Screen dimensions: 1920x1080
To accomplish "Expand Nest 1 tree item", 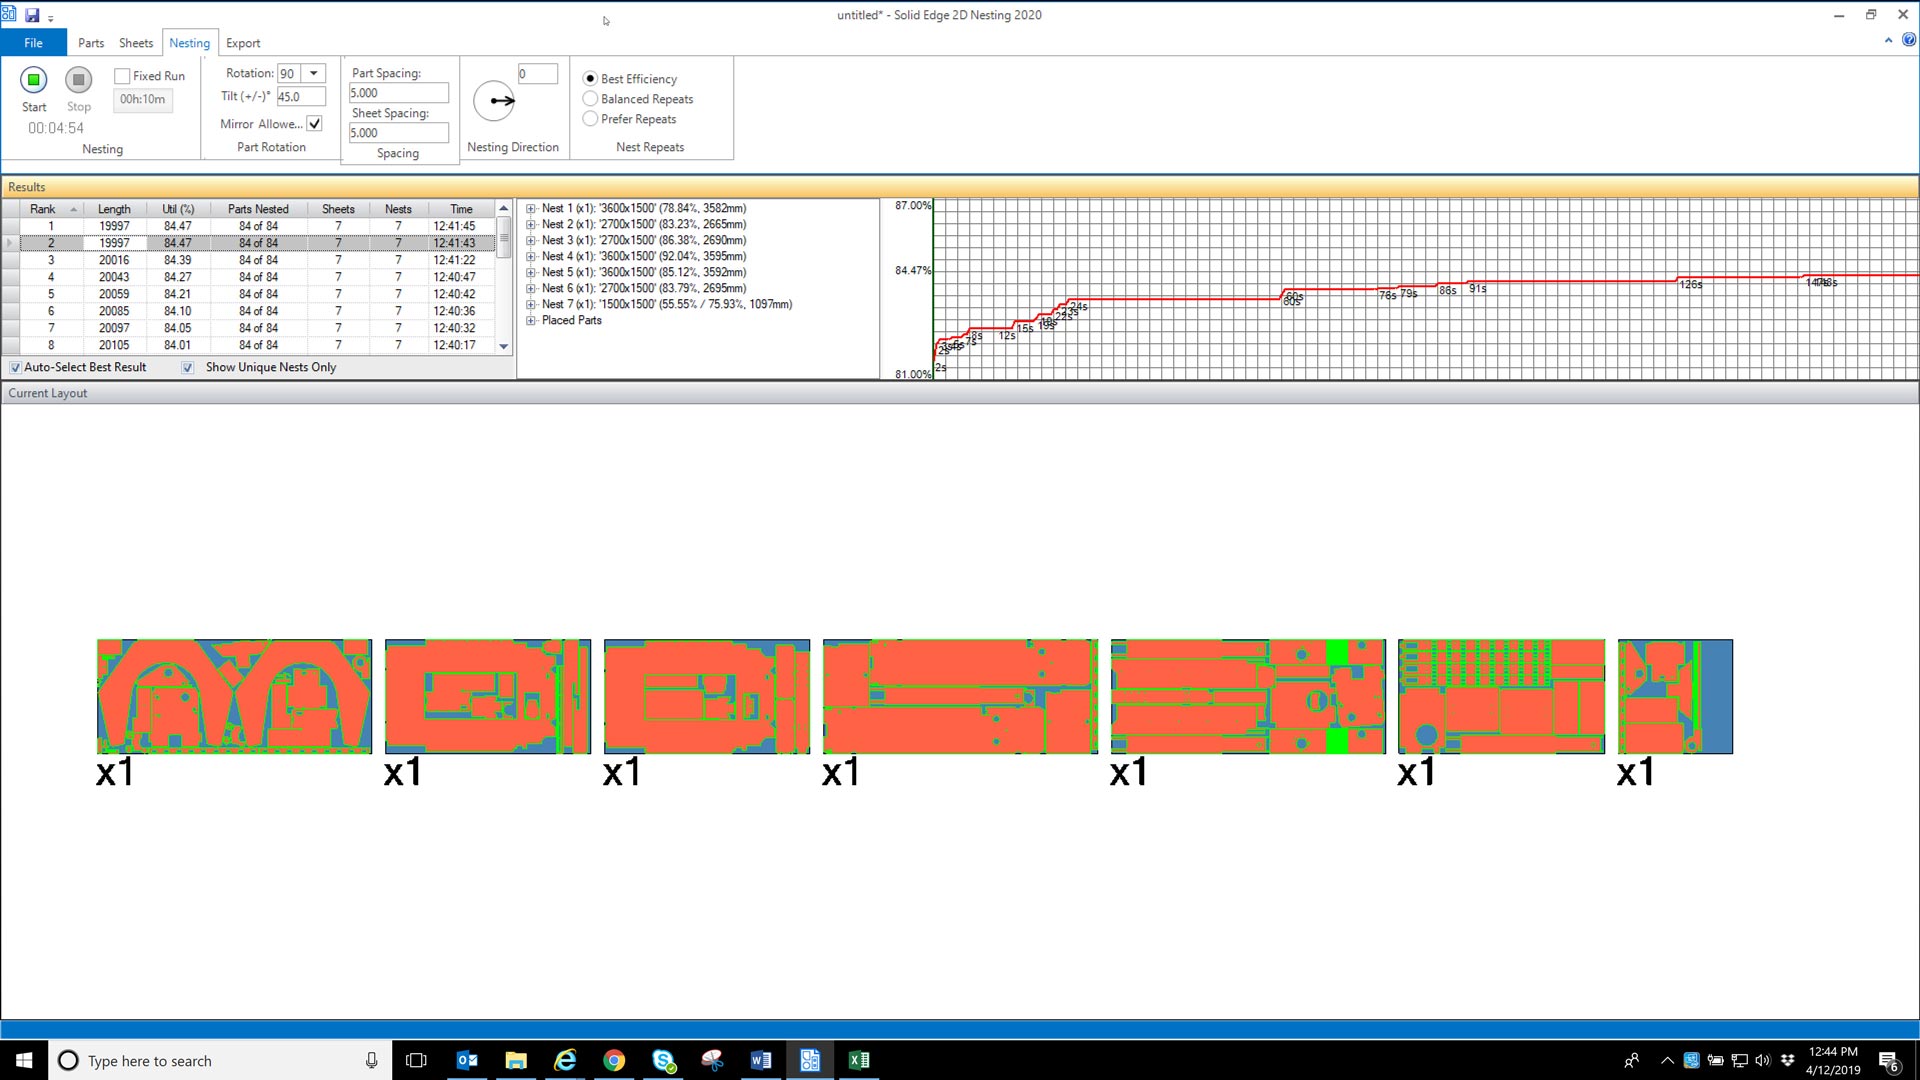I will [531, 207].
